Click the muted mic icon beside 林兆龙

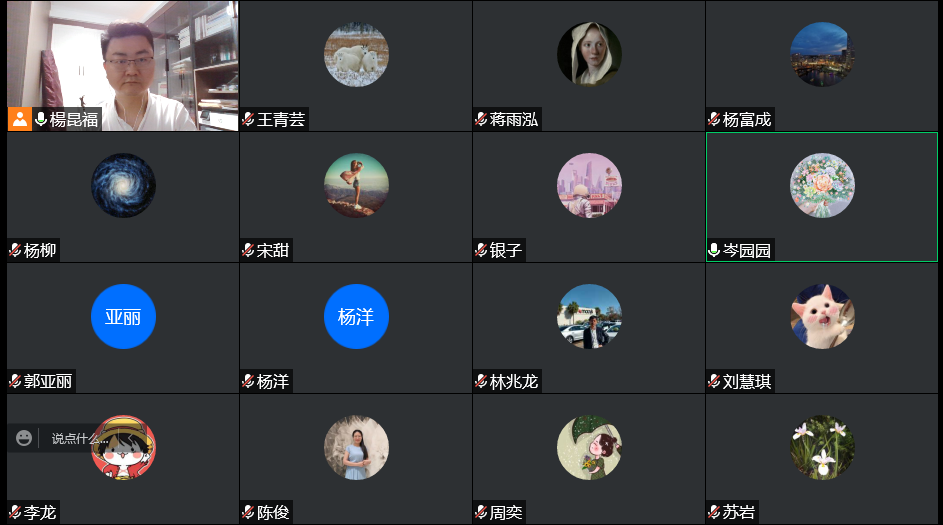click(481, 381)
